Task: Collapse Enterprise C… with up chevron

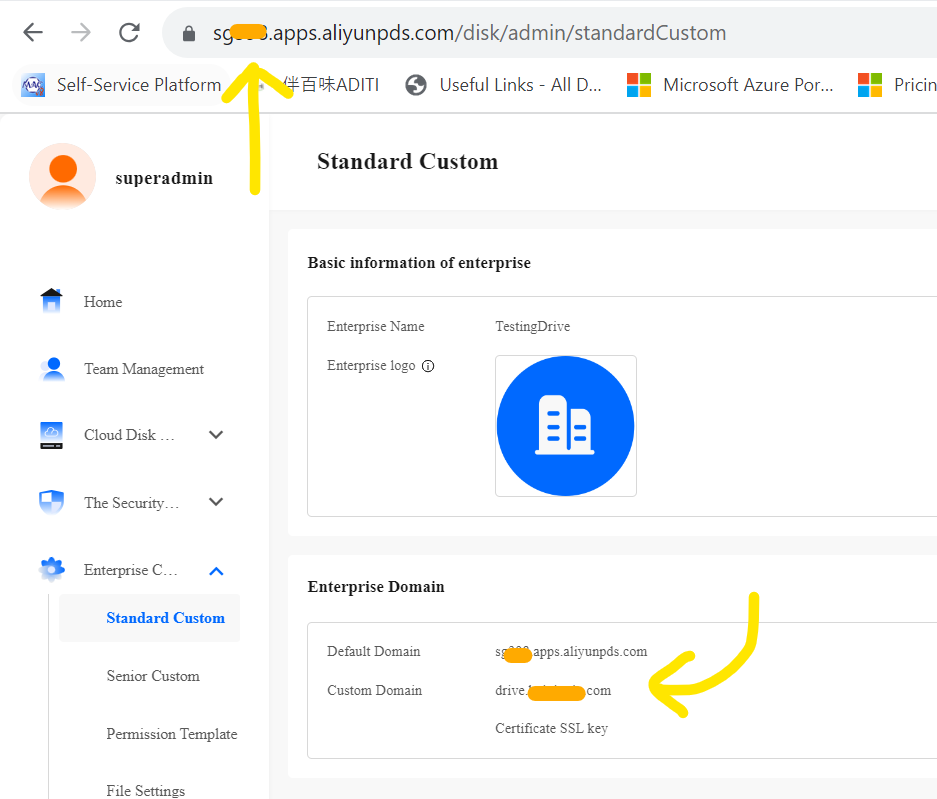Action: (216, 571)
